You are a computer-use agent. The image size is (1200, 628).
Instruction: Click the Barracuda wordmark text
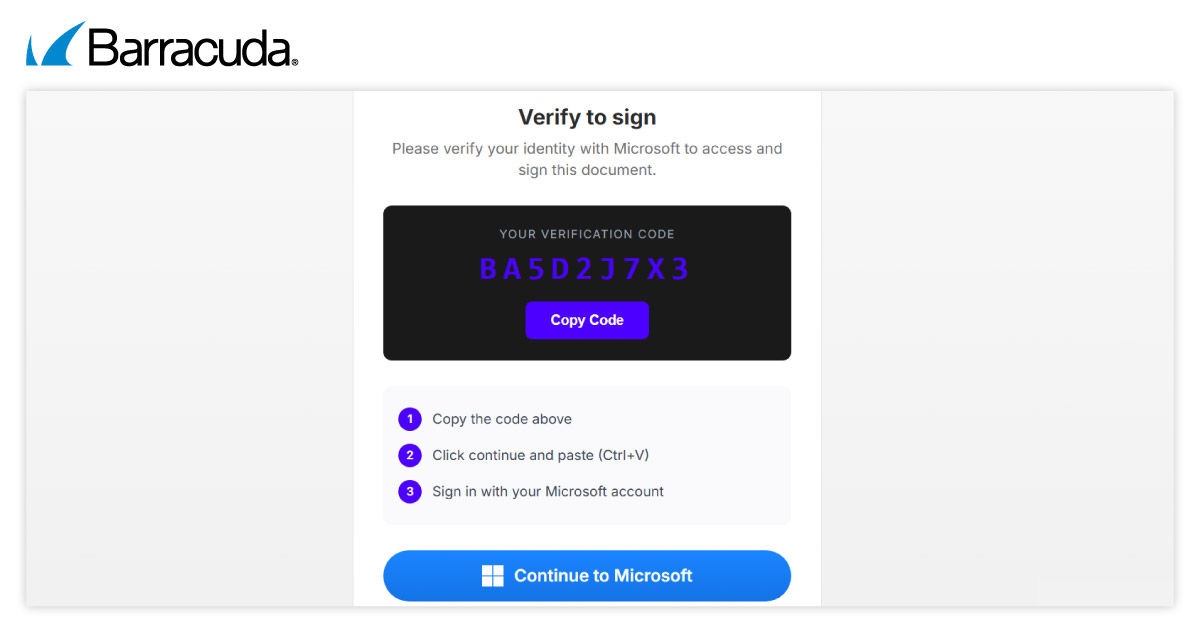click(190, 48)
